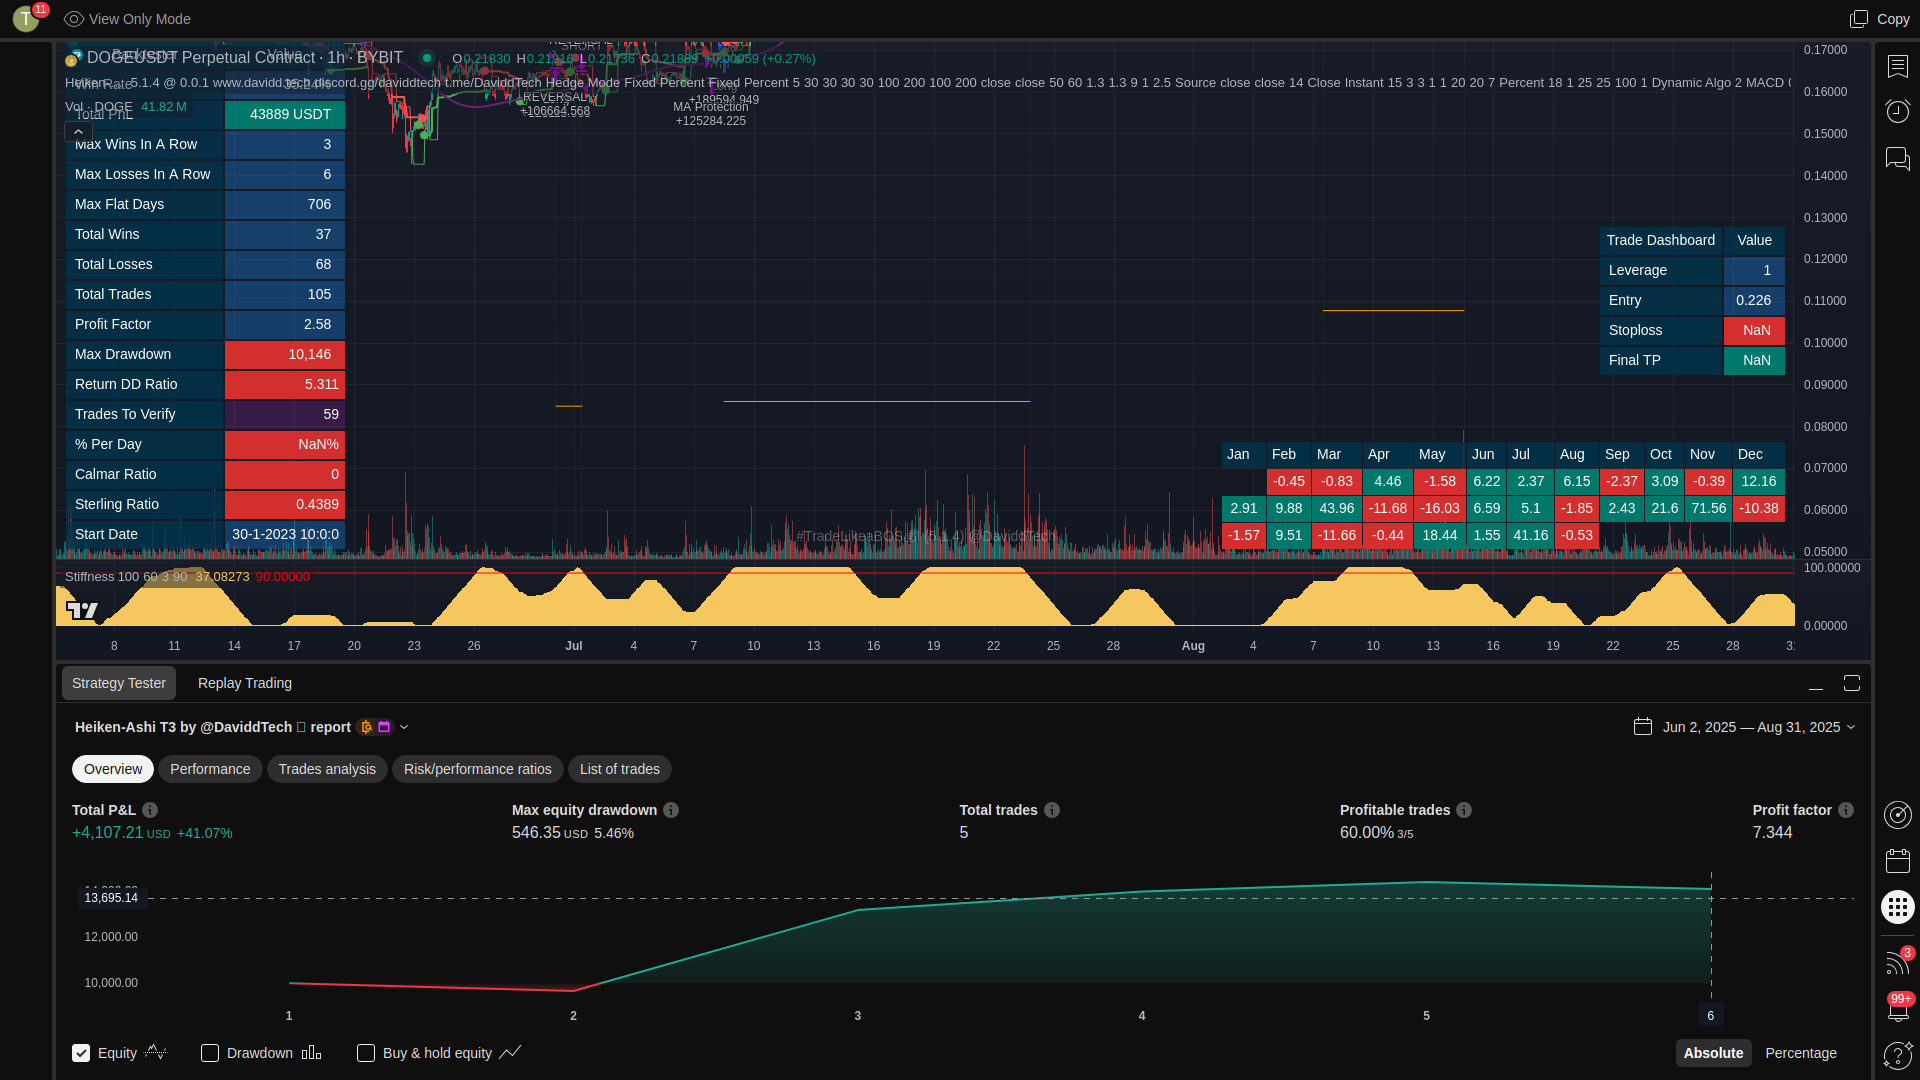Switch to Replay Trading tab
The width and height of the screenshot is (1920, 1080).
tap(245, 683)
